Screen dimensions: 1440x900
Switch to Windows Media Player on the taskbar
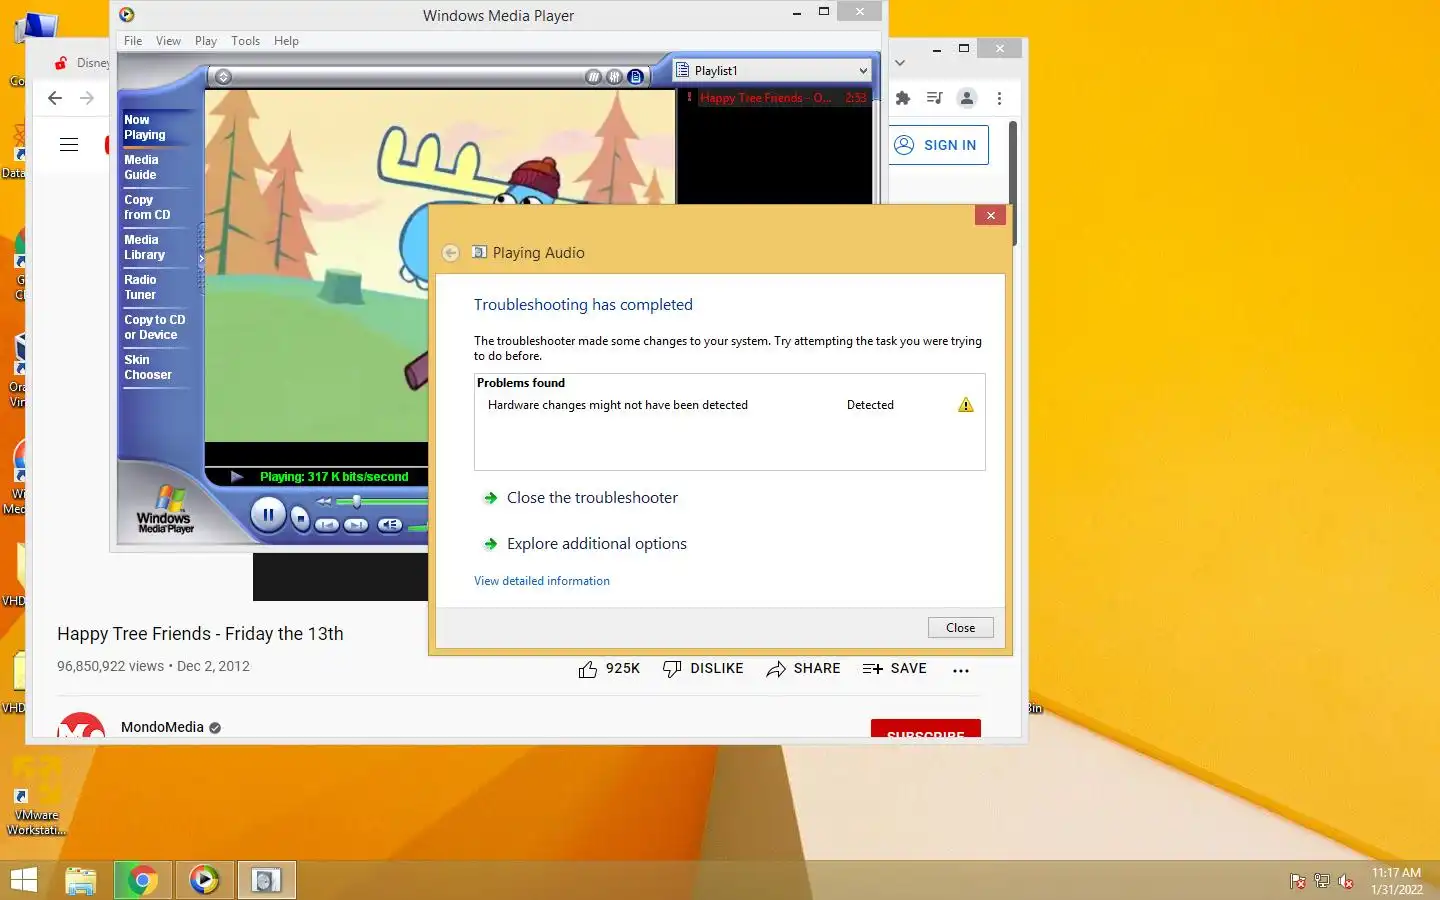(x=204, y=880)
